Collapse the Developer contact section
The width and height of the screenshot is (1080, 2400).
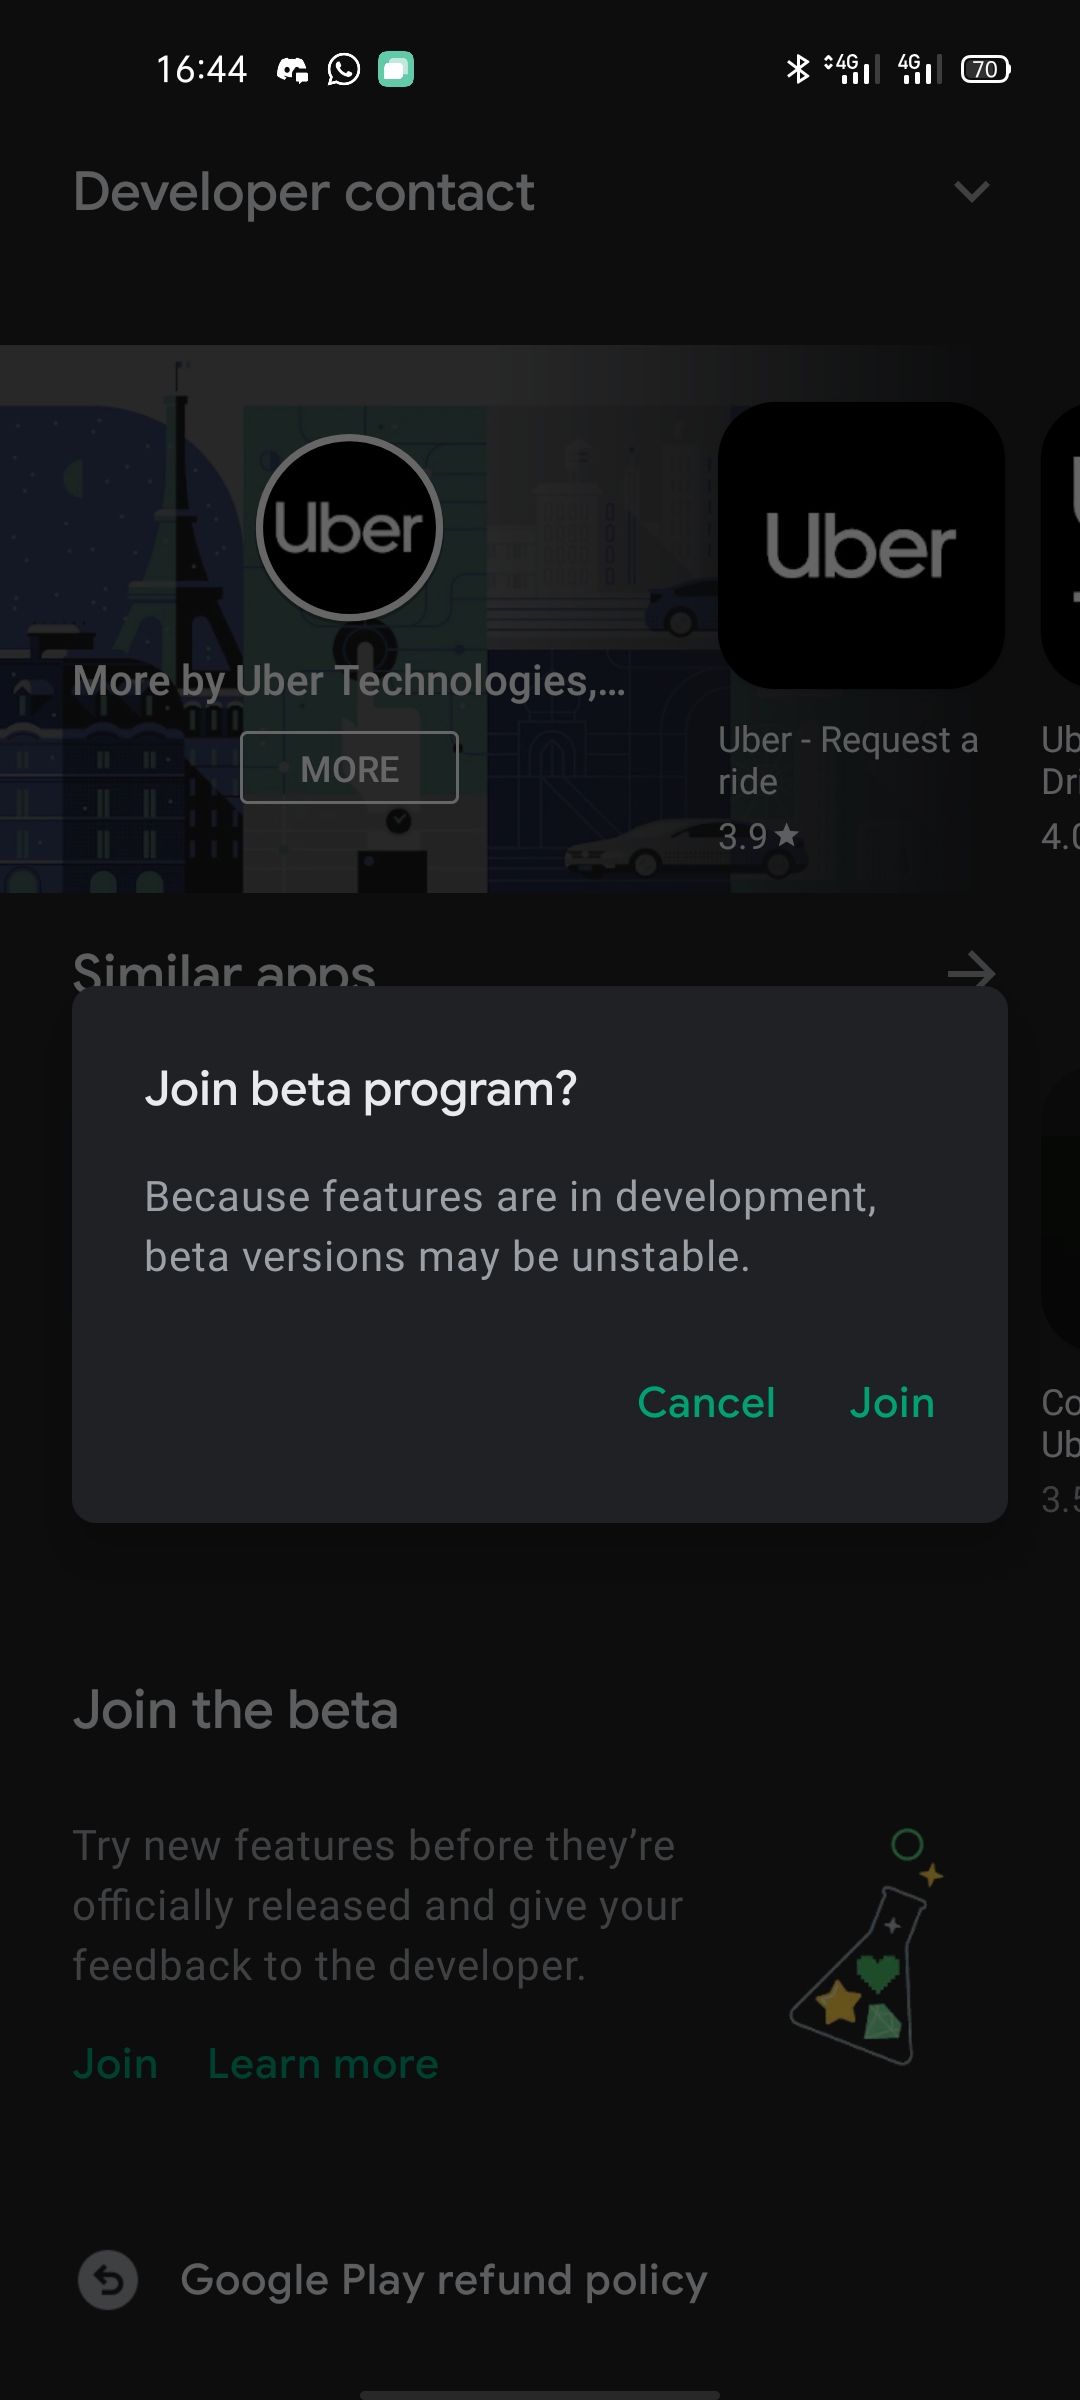pyautogui.click(x=971, y=192)
